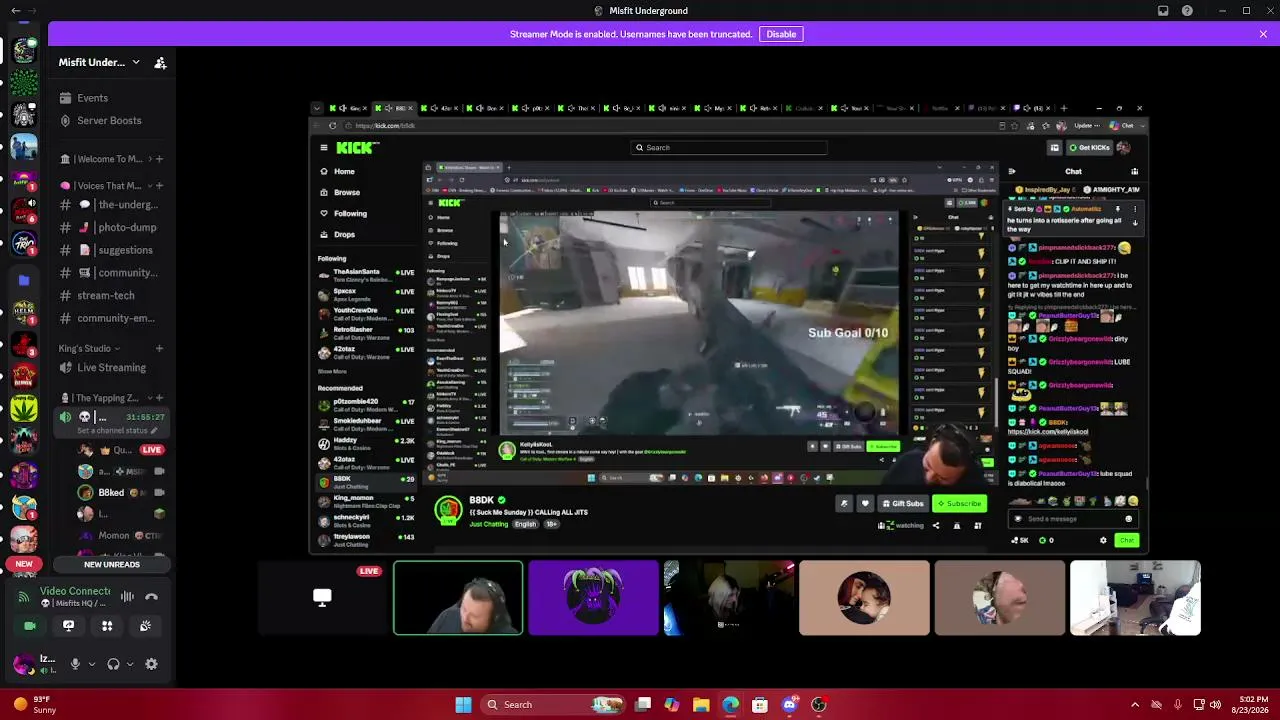Open the invite members icon beside server name
Screen dimensions: 1280x720
[x=160, y=63]
